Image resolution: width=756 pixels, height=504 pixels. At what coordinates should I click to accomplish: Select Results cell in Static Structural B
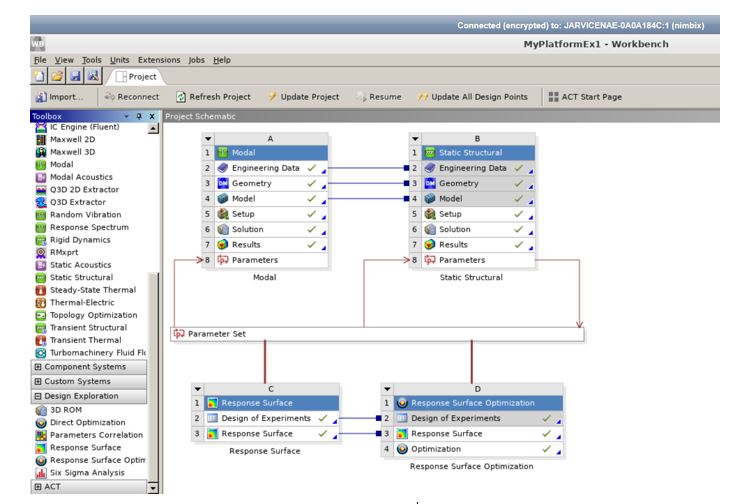(478, 245)
